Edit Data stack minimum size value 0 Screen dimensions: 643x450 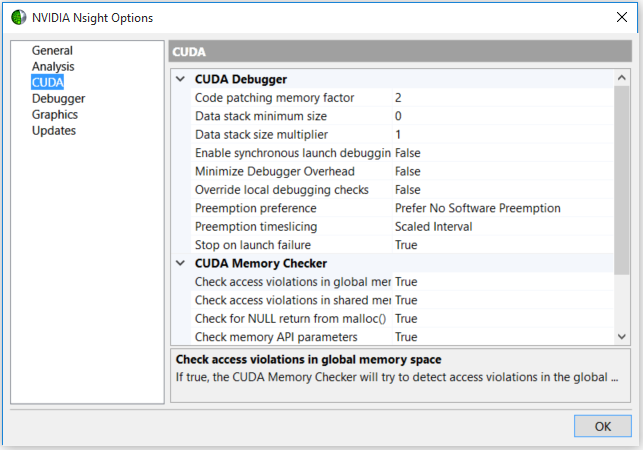pyautogui.click(x=503, y=116)
